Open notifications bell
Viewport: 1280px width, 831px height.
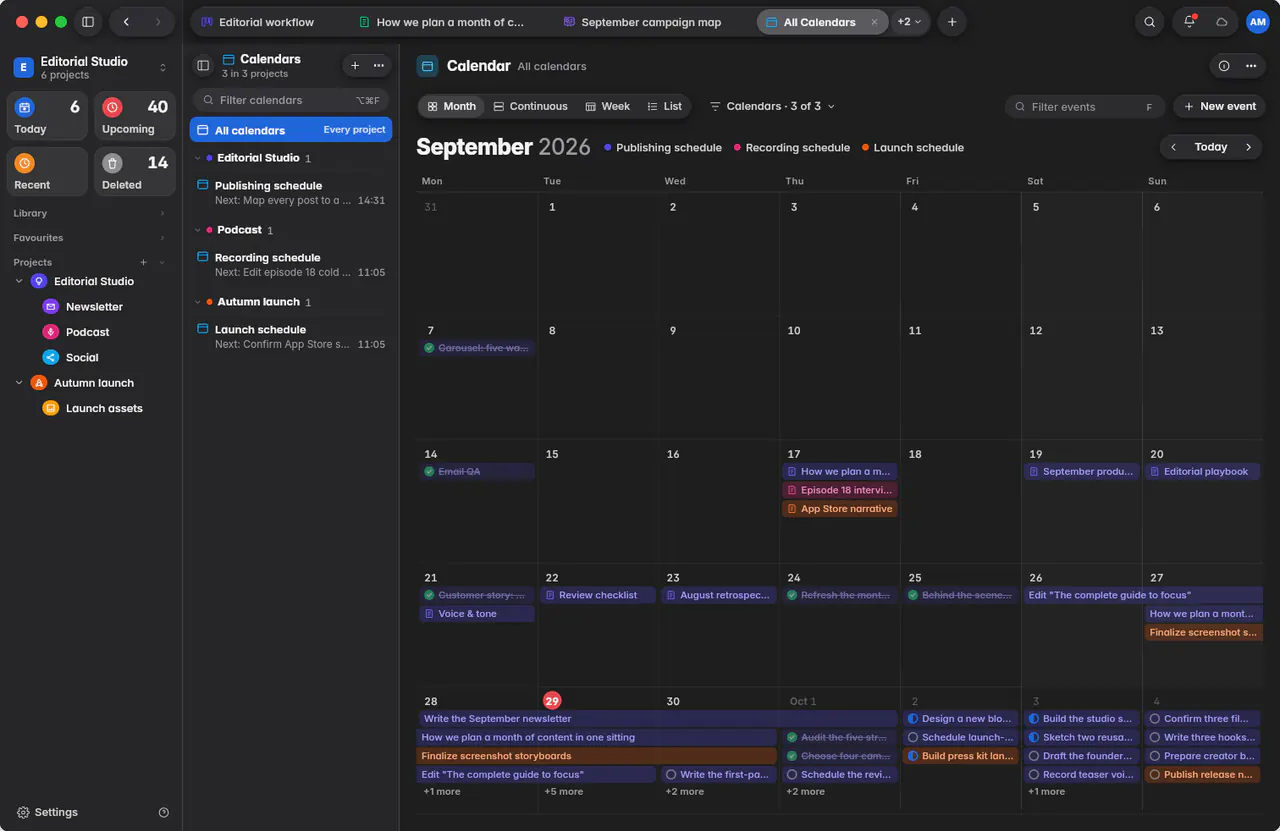[x=1189, y=22]
